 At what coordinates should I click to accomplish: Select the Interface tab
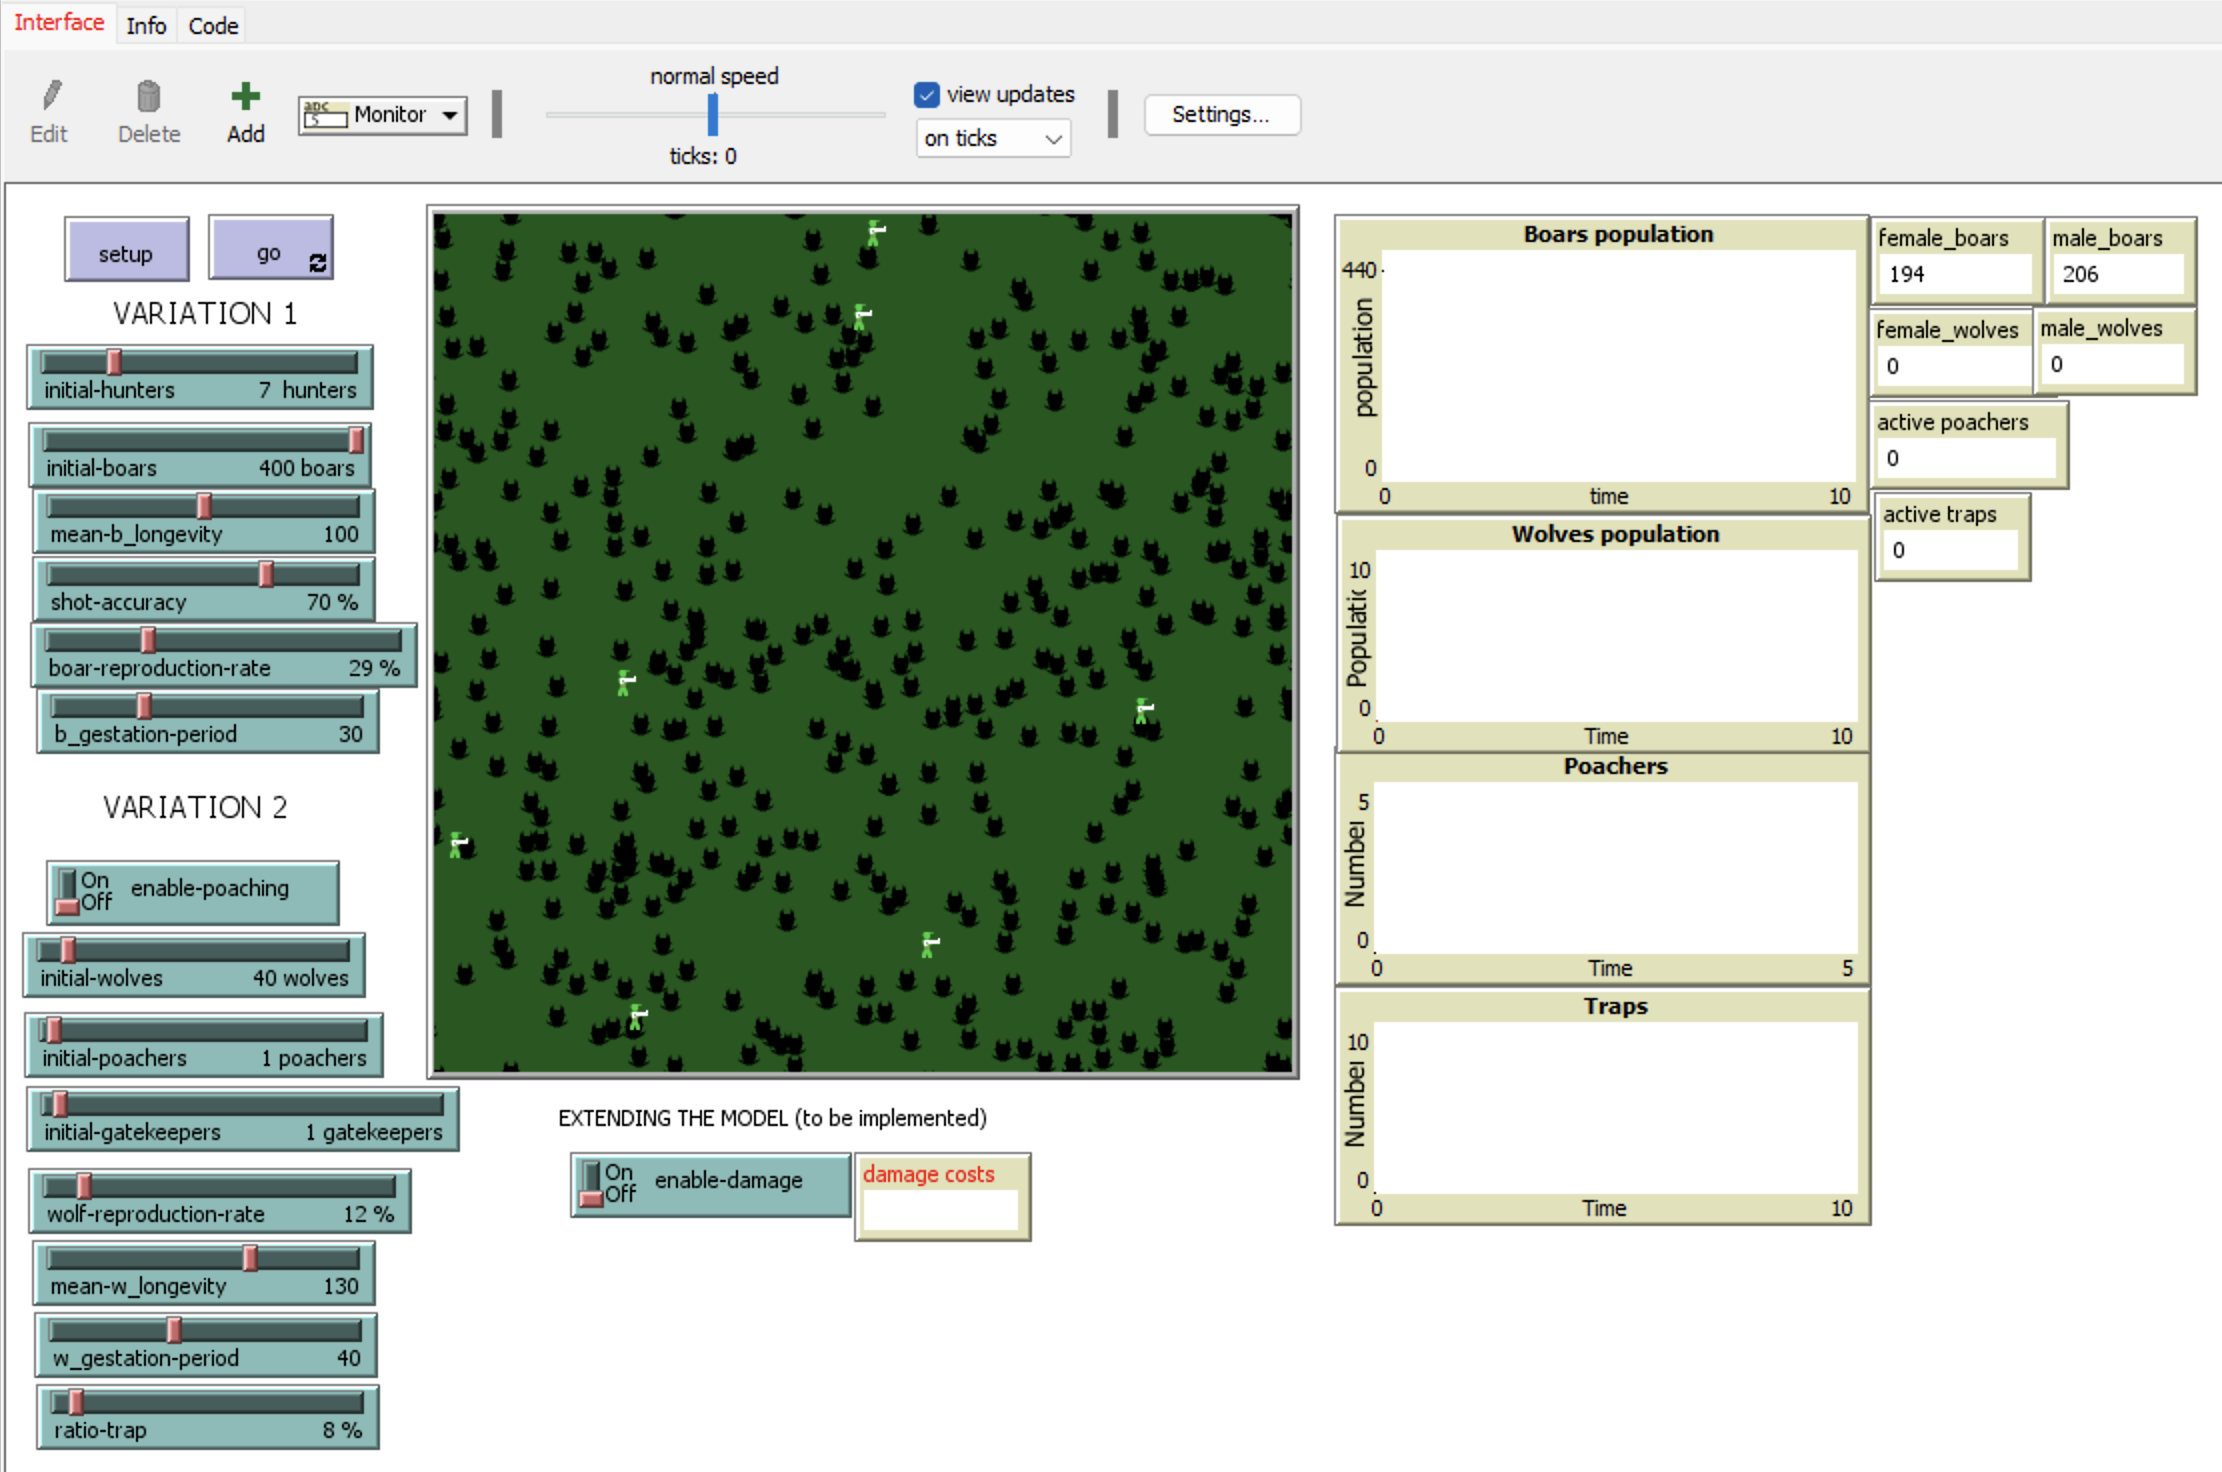click(59, 22)
